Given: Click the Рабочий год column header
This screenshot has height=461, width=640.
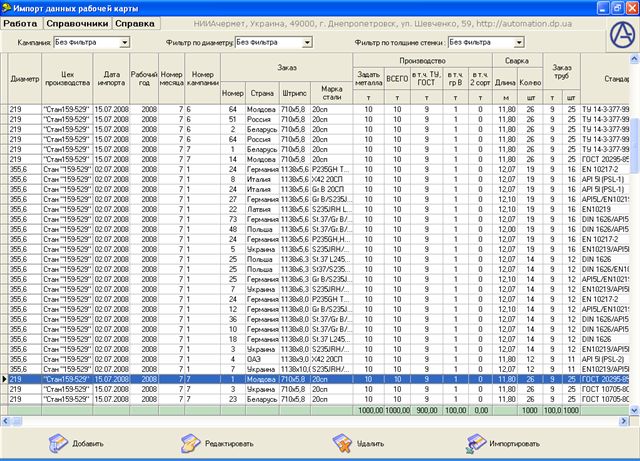Looking at the screenshot, I should [144, 79].
